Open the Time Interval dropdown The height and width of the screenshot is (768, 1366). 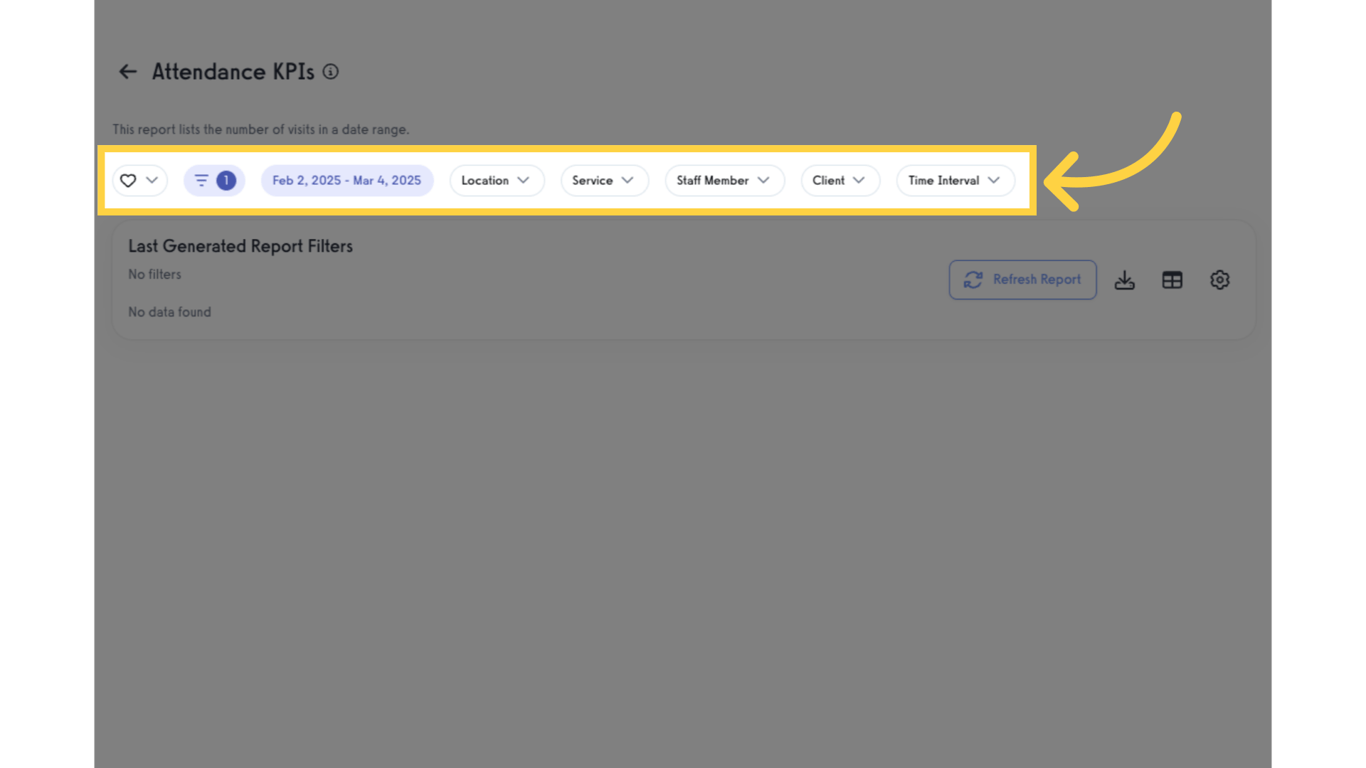click(x=955, y=180)
